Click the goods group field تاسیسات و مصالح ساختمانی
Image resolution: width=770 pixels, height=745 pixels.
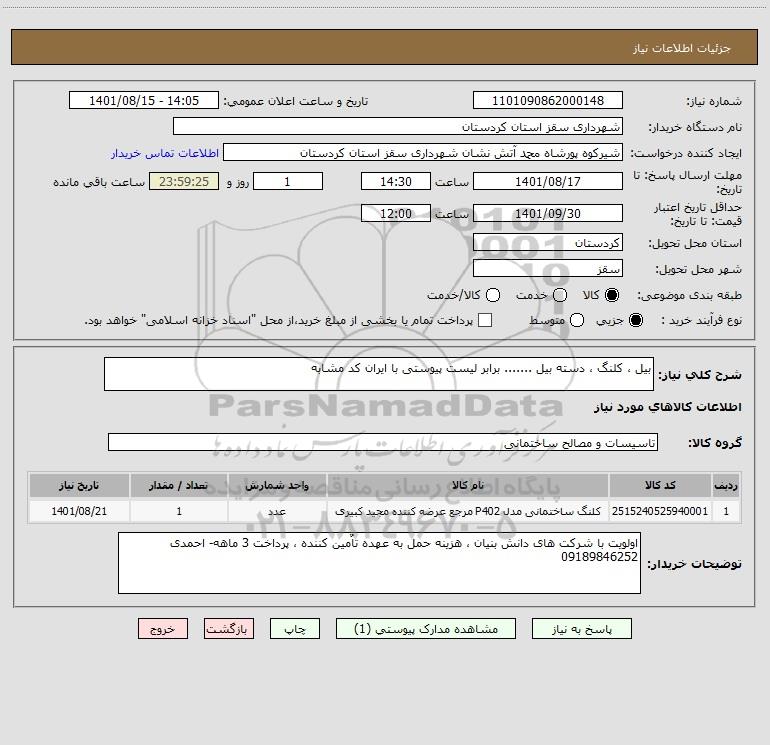pos(383,442)
